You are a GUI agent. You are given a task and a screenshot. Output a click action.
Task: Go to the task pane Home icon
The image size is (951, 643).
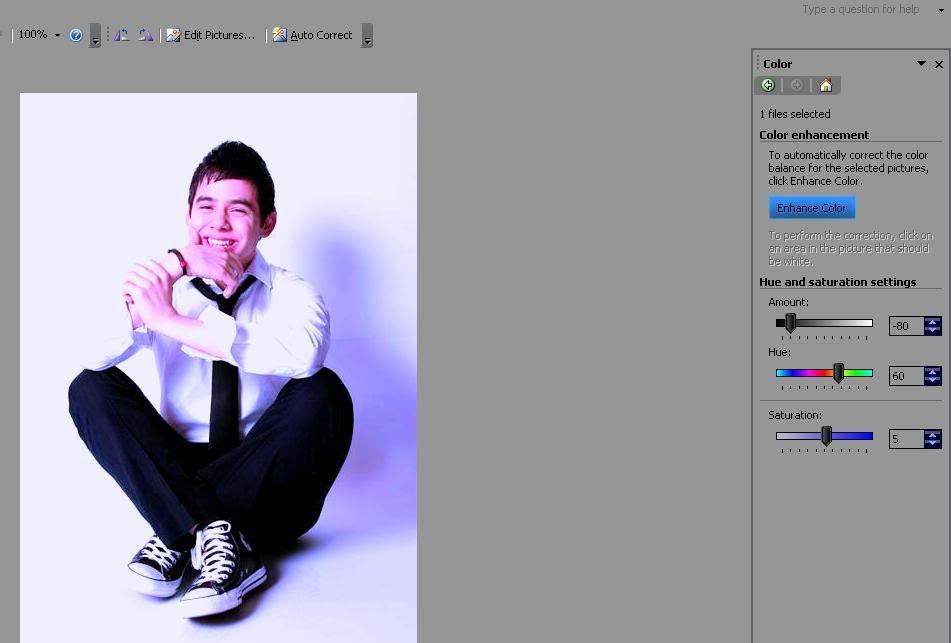[825, 86]
